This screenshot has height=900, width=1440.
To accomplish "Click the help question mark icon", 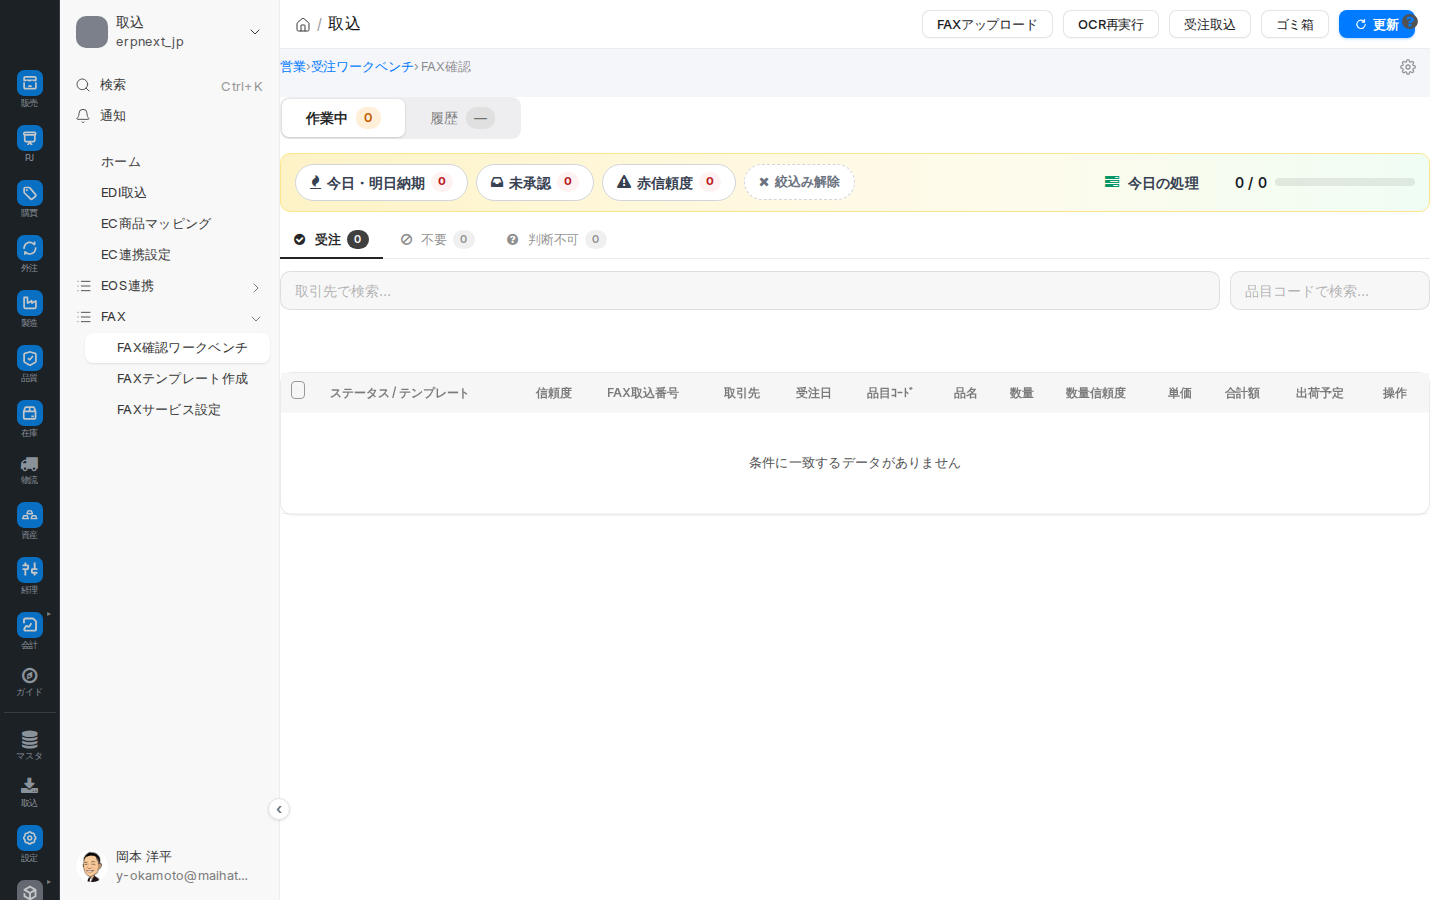I will pyautogui.click(x=1410, y=21).
